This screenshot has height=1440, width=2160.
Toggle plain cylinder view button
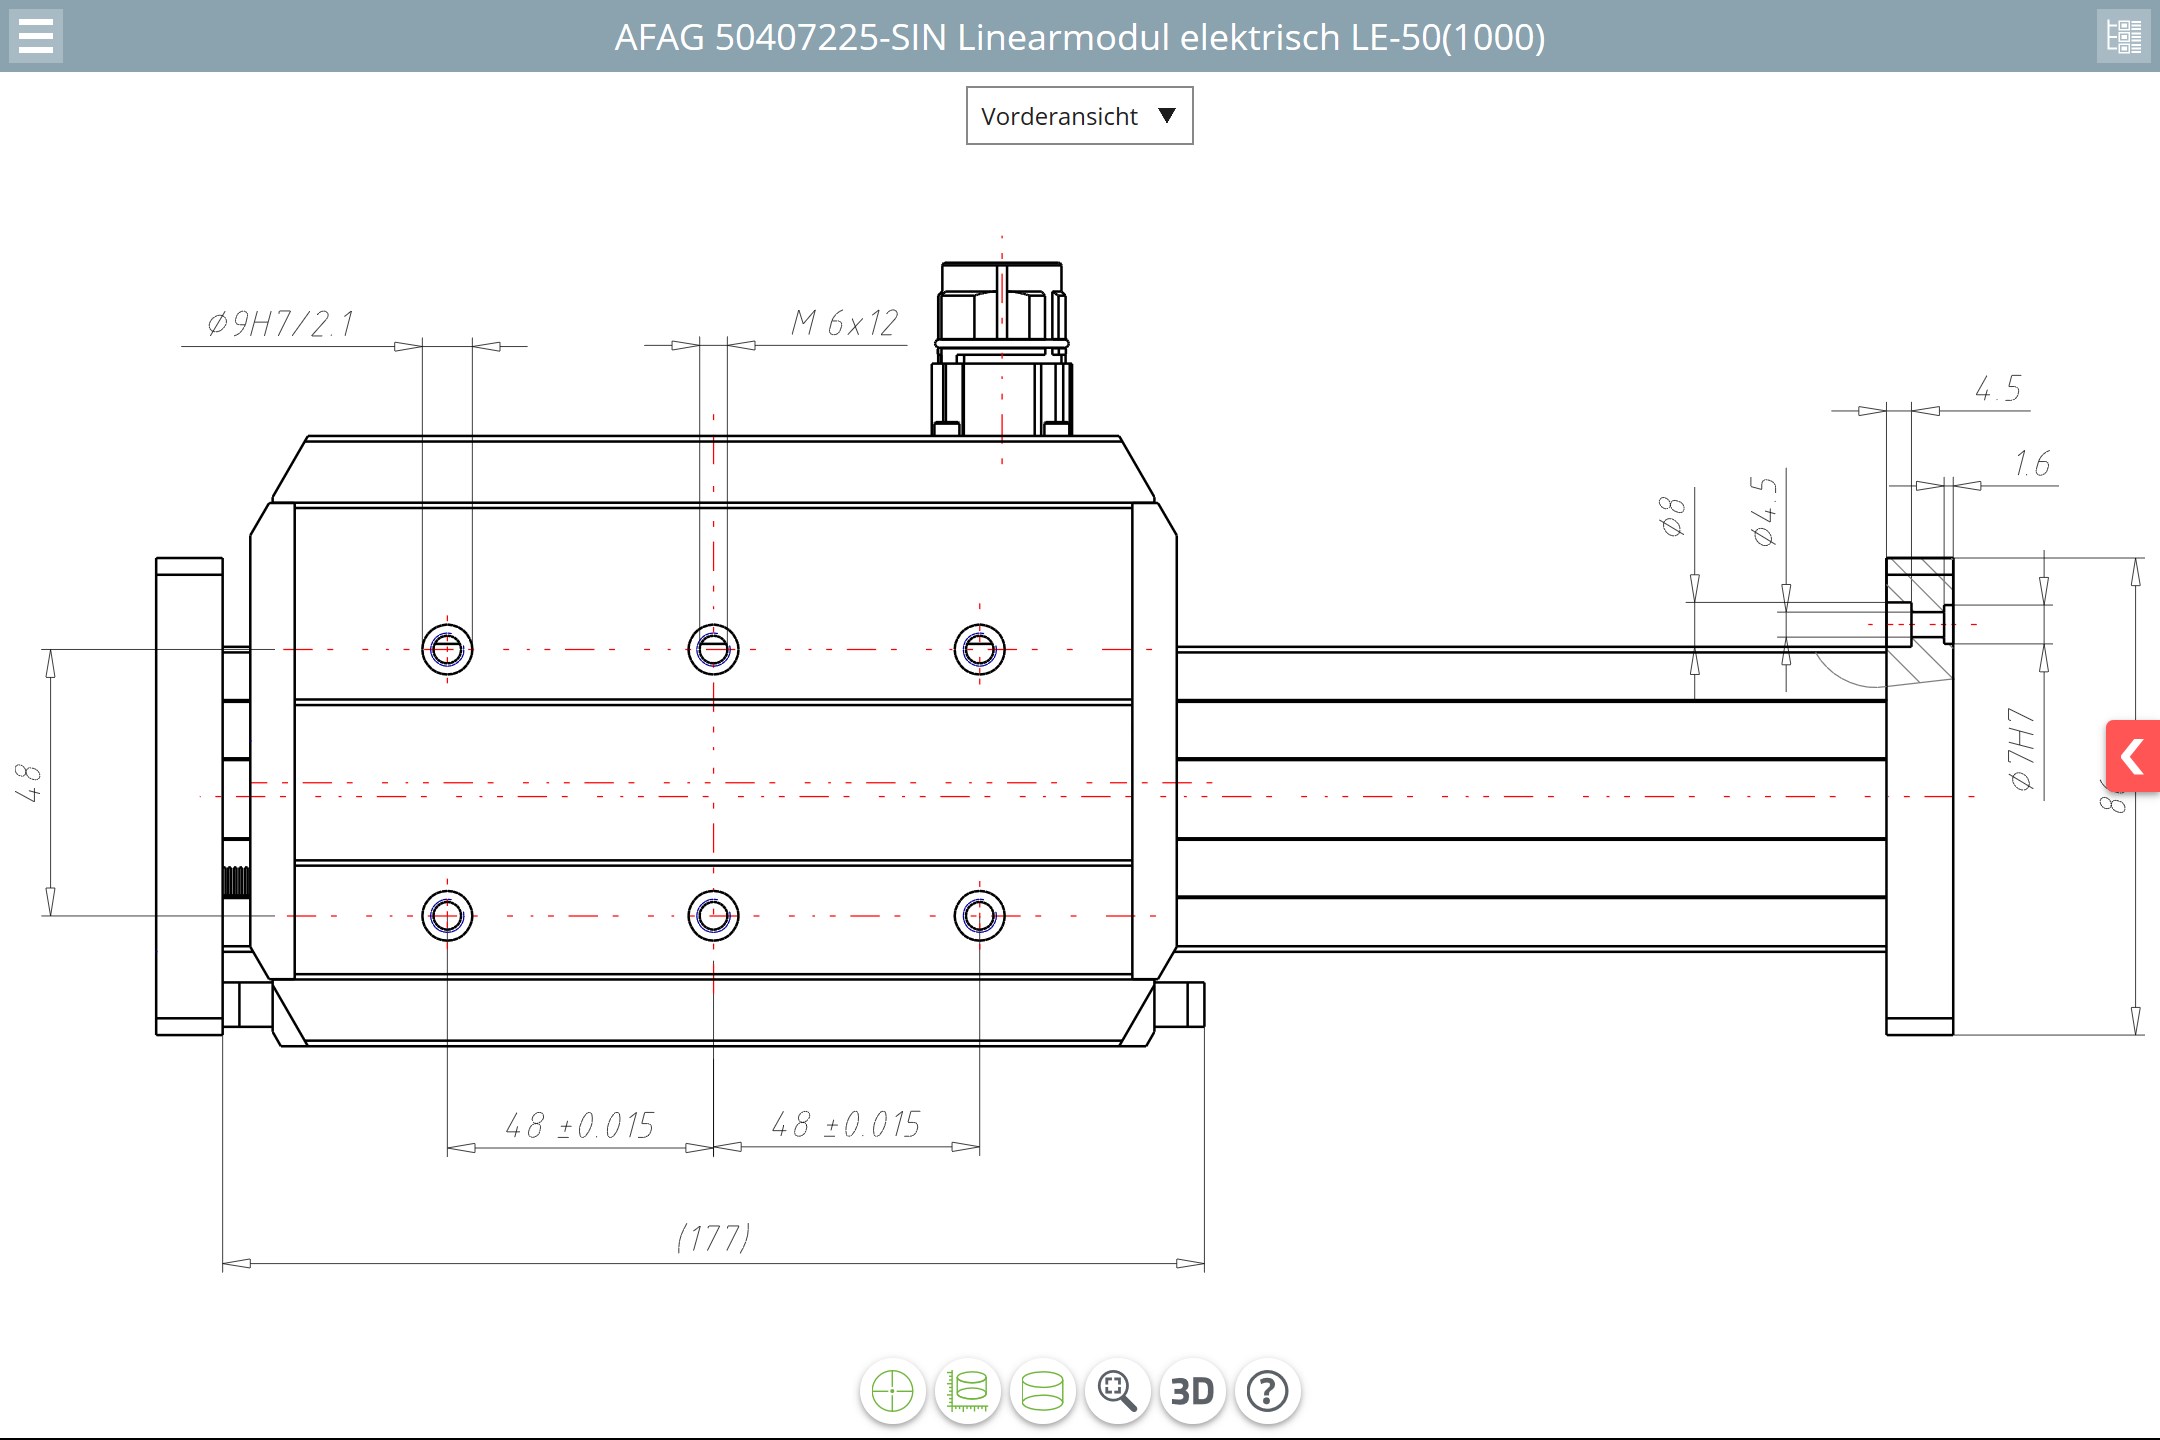point(1042,1391)
